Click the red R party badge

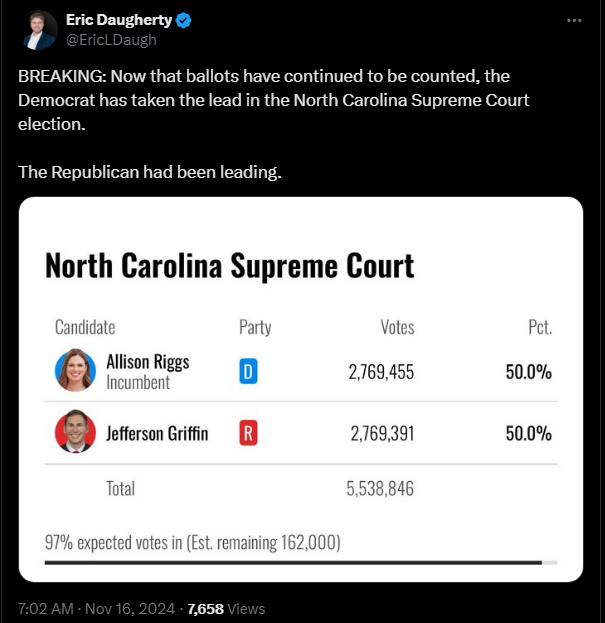pos(248,433)
